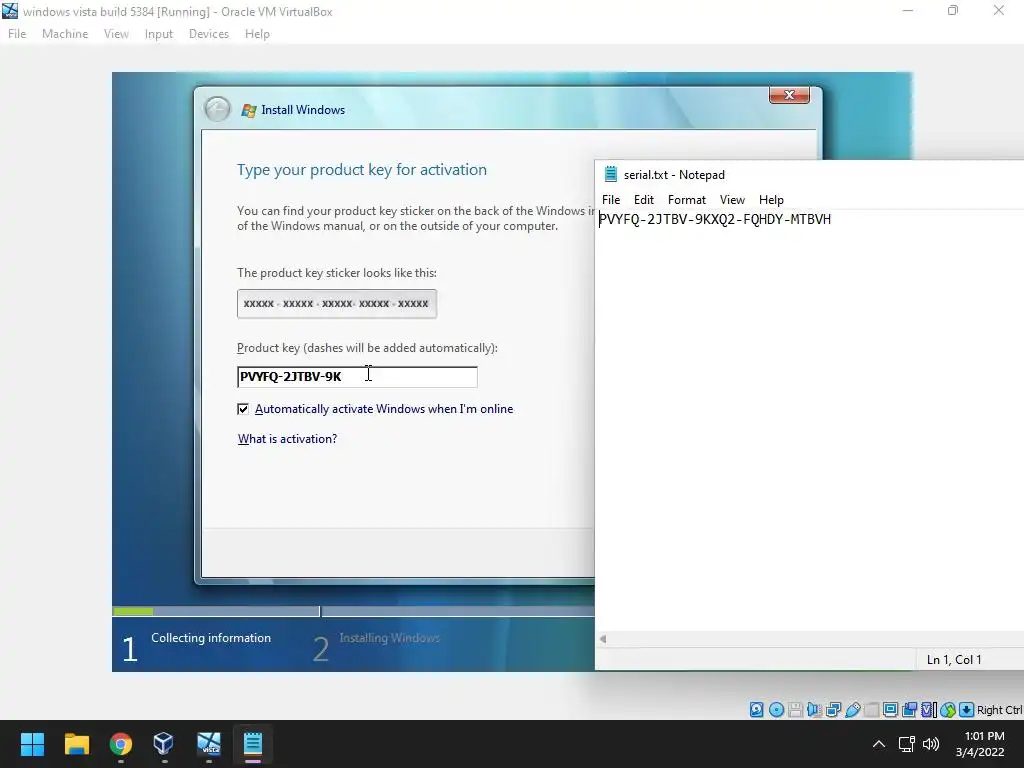Click the VirtualBox window title bar icon
1024x768 pixels.
pyautogui.click(x=10, y=11)
